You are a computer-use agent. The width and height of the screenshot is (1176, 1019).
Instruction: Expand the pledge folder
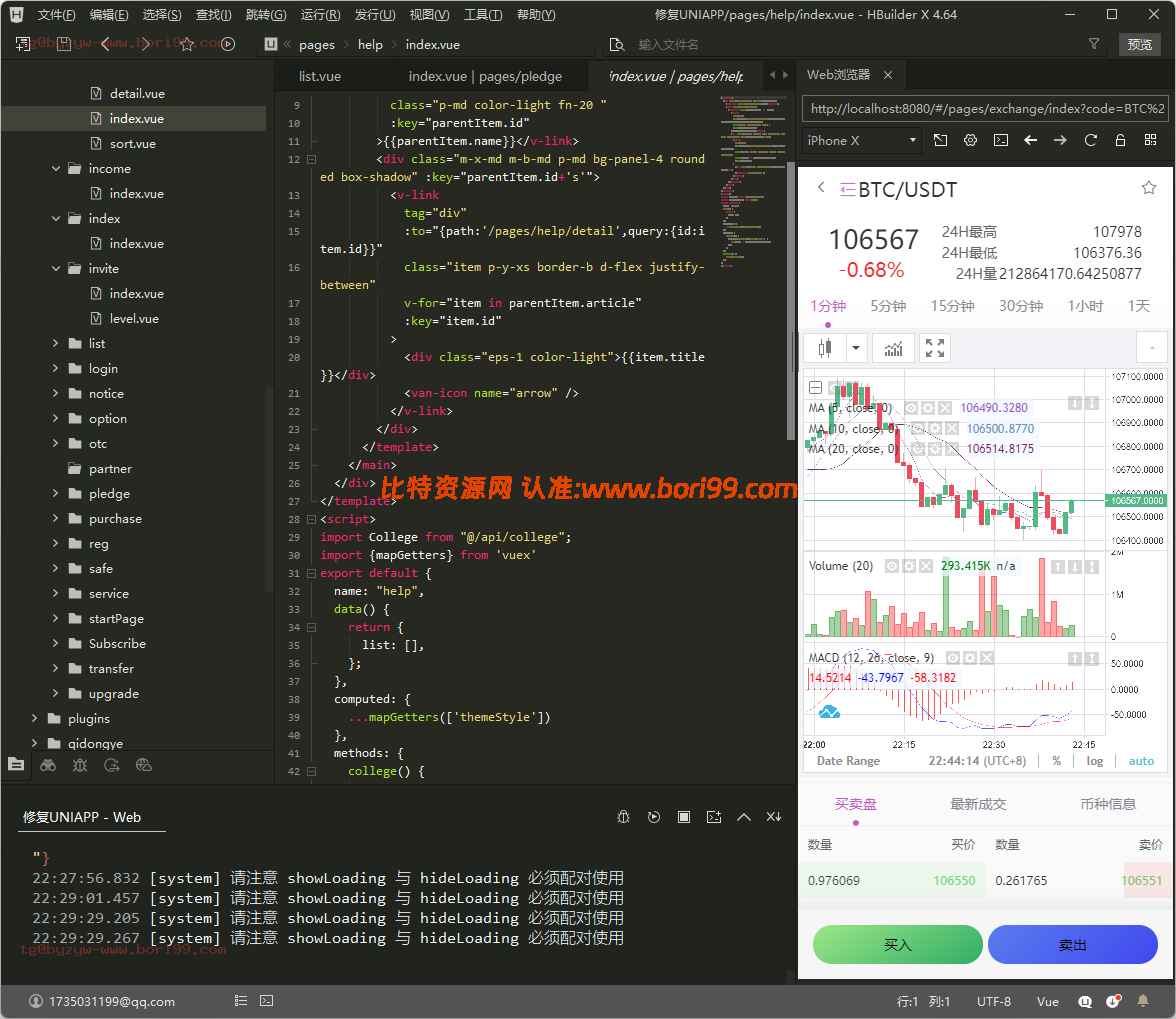coord(56,493)
